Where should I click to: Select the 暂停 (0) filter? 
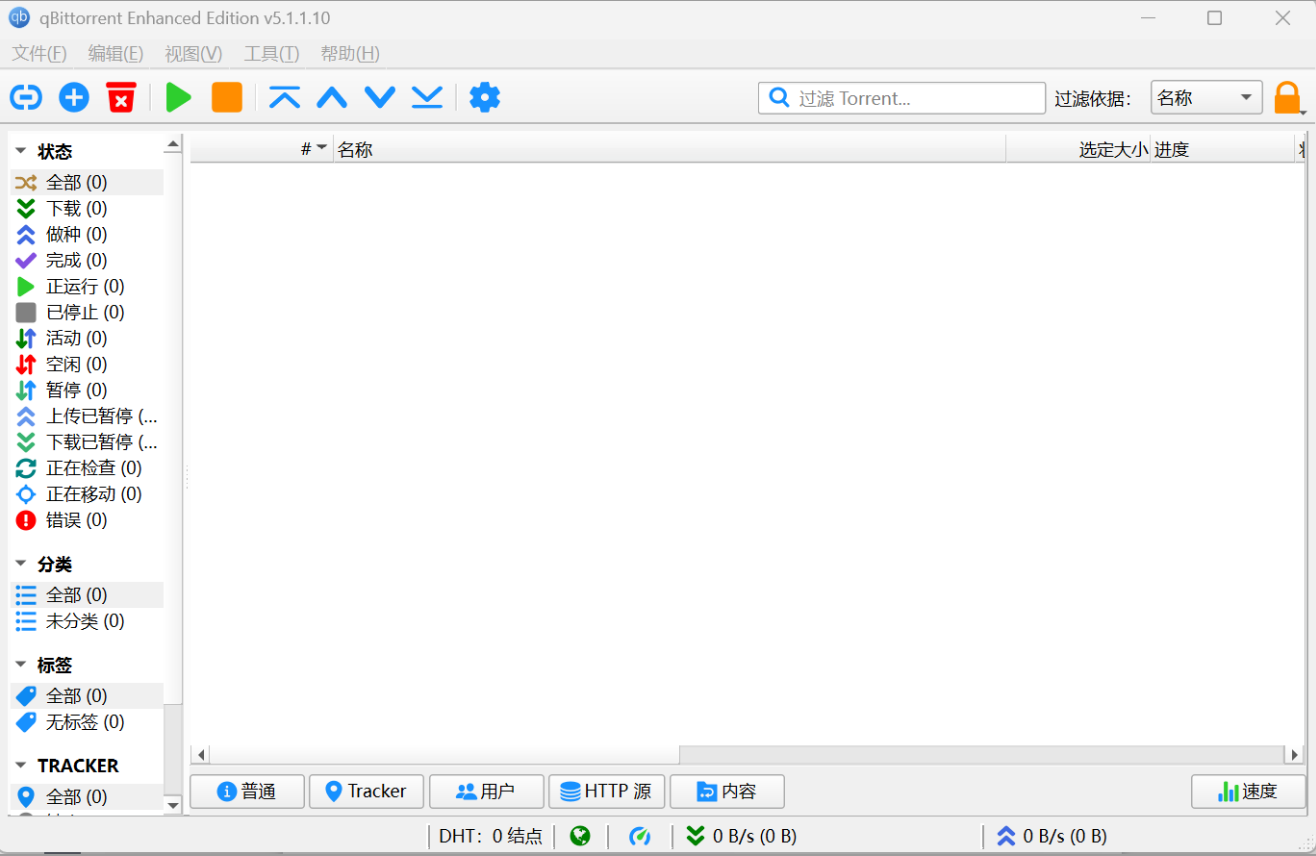click(87, 390)
